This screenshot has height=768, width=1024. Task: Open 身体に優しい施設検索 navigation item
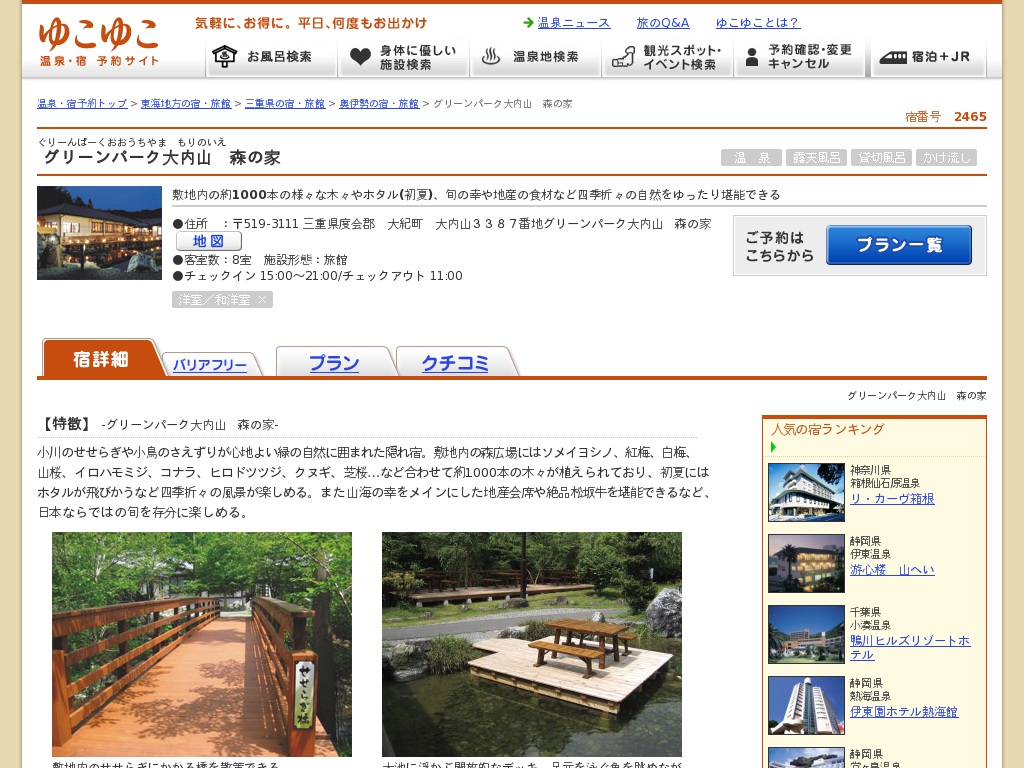click(x=404, y=57)
